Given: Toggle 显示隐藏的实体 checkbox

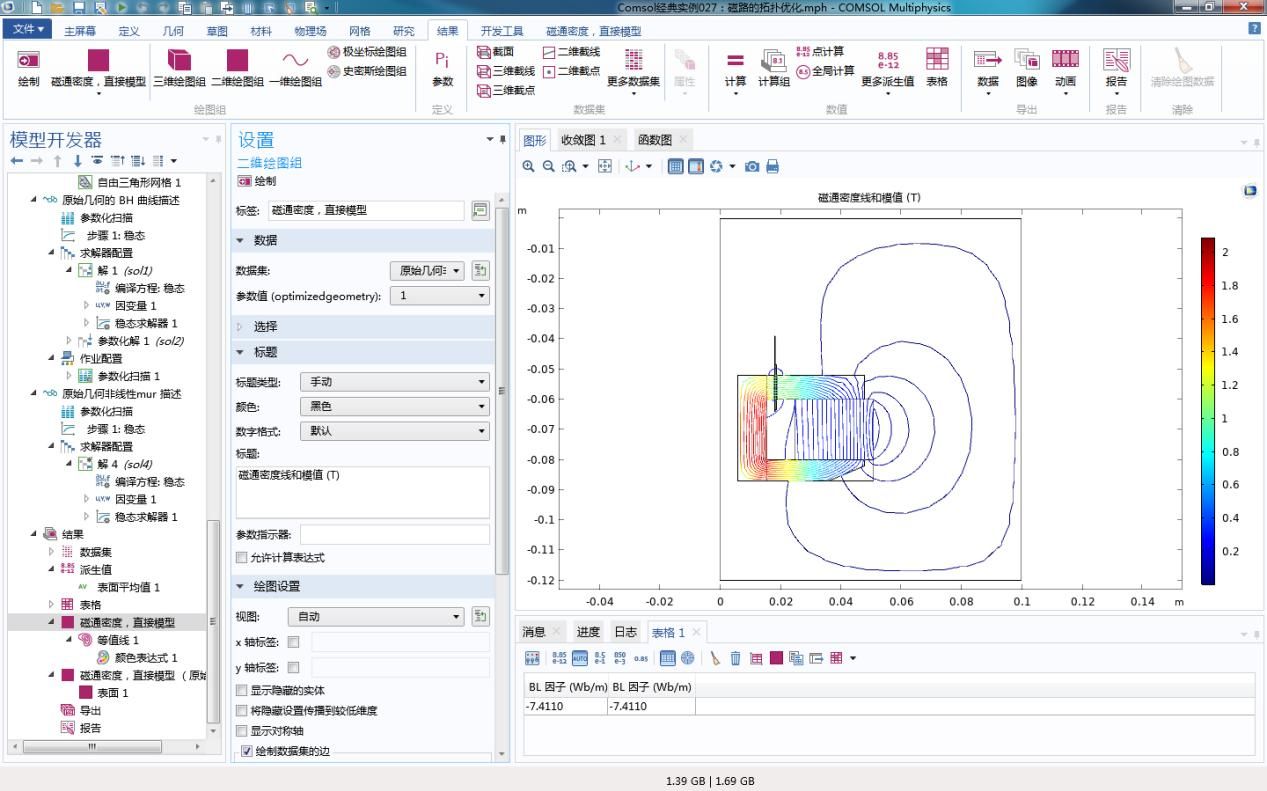Looking at the screenshot, I should 241,691.
